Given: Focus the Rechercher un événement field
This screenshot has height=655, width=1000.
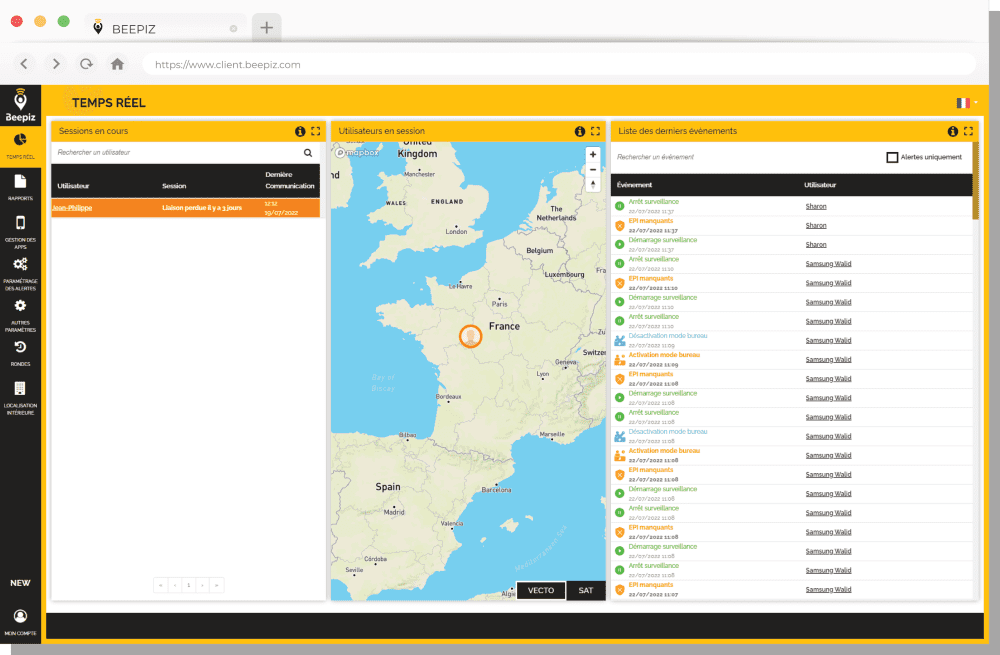Looking at the screenshot, I should tap(746, 158).
